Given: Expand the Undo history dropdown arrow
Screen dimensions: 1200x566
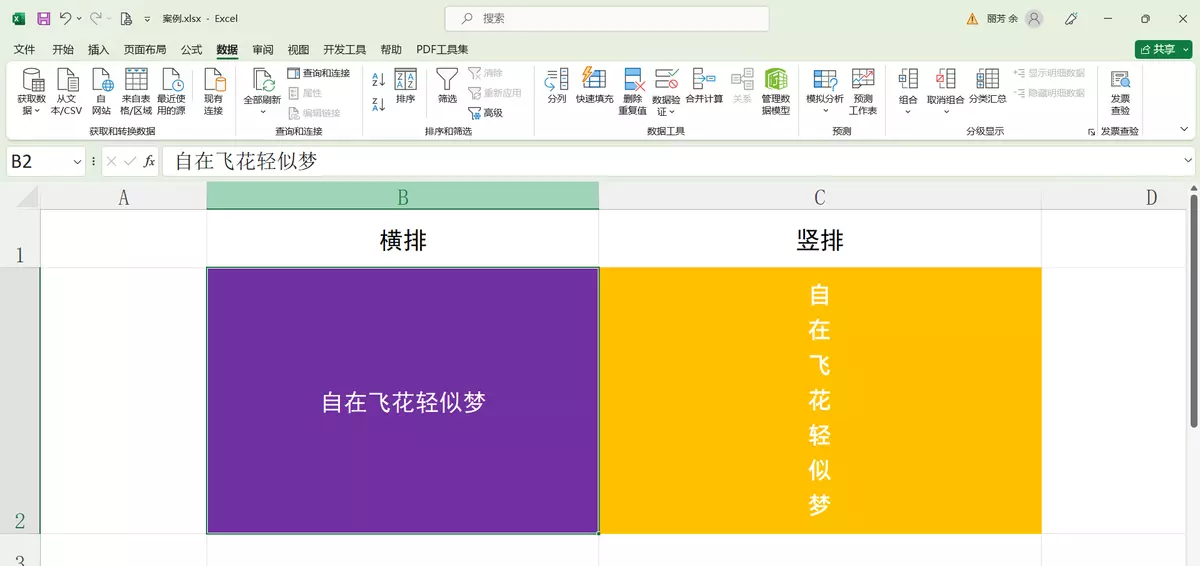Looking at the screenshot, I should pos(79,19).
